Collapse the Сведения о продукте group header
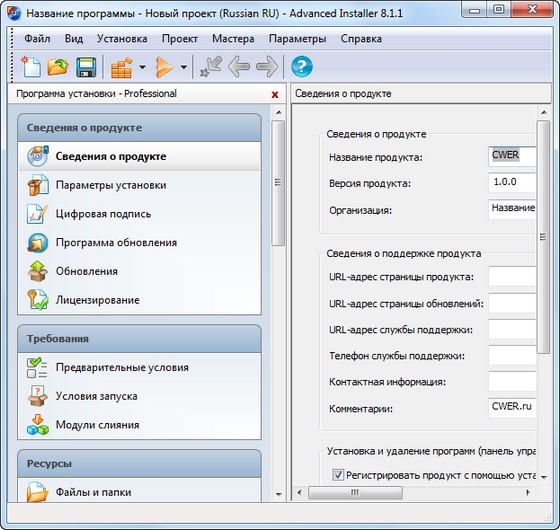 point(139,128)
